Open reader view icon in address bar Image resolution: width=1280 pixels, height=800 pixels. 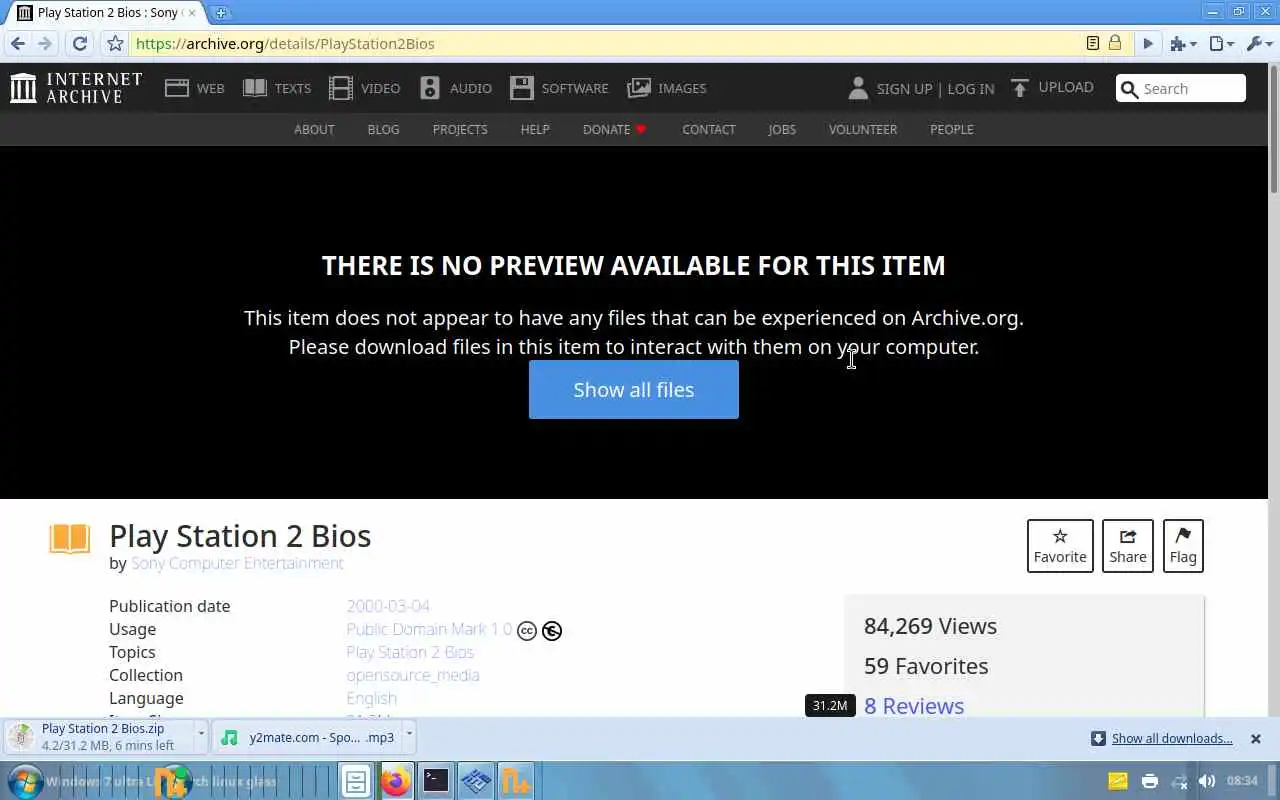1093,43
